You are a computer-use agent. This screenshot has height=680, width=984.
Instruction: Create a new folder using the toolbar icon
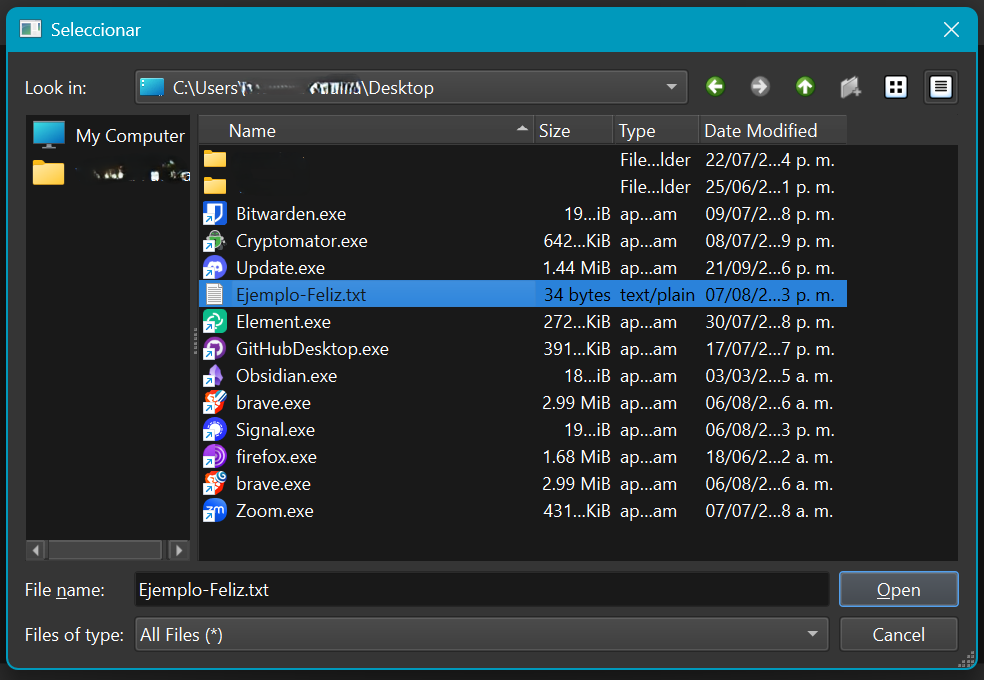[850, 87]
